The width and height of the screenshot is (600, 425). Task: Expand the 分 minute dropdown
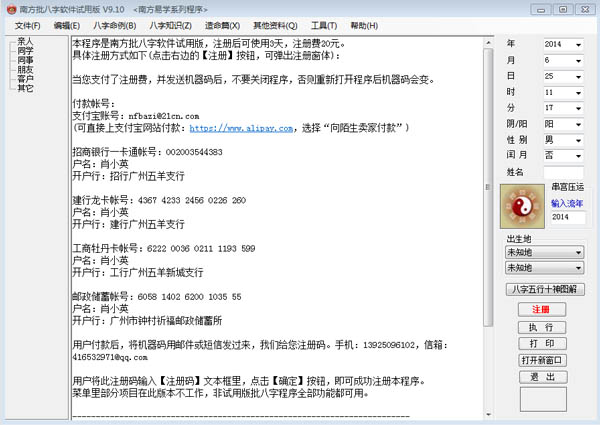click(x=578, y=109)
